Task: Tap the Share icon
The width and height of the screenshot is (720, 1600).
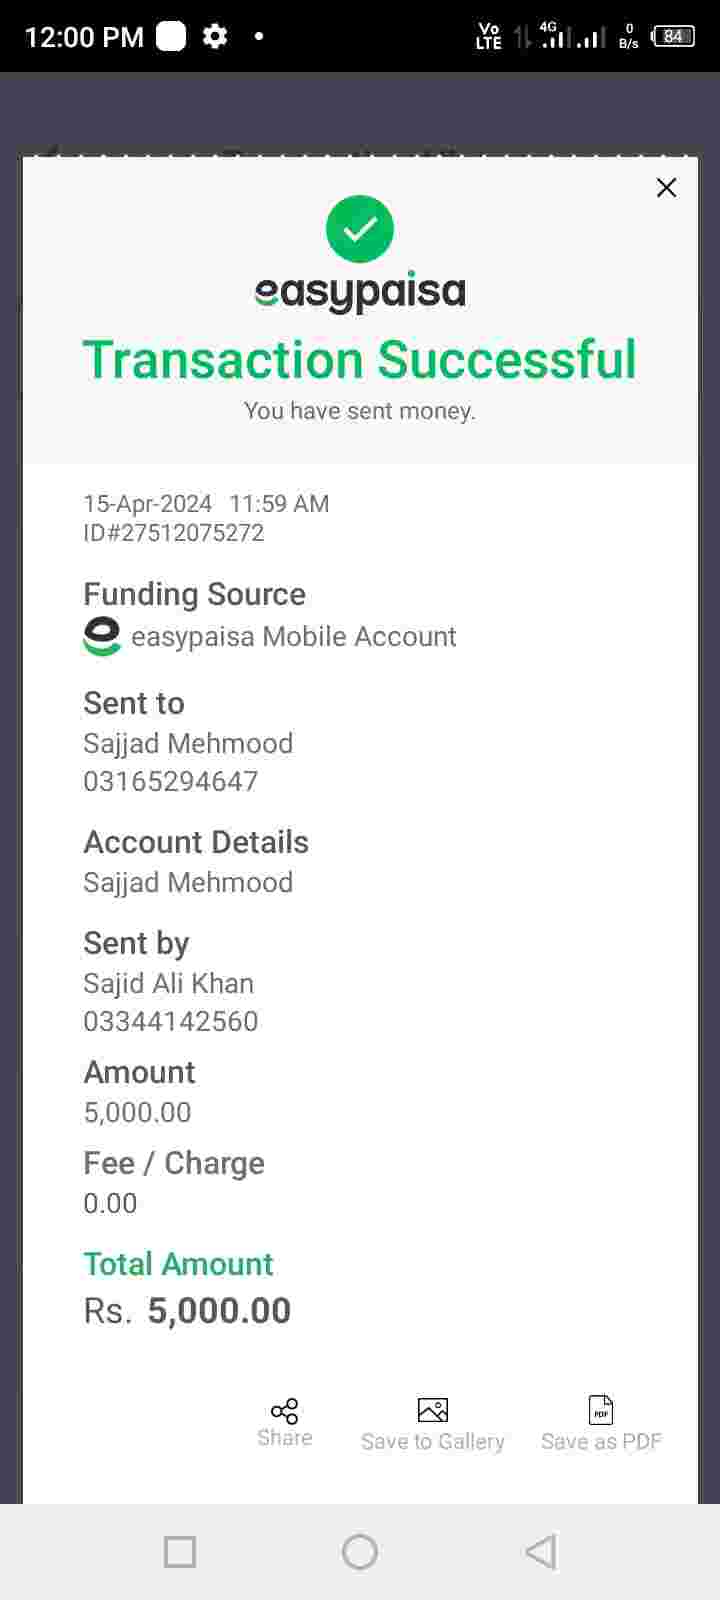Action: [284, 1410]
